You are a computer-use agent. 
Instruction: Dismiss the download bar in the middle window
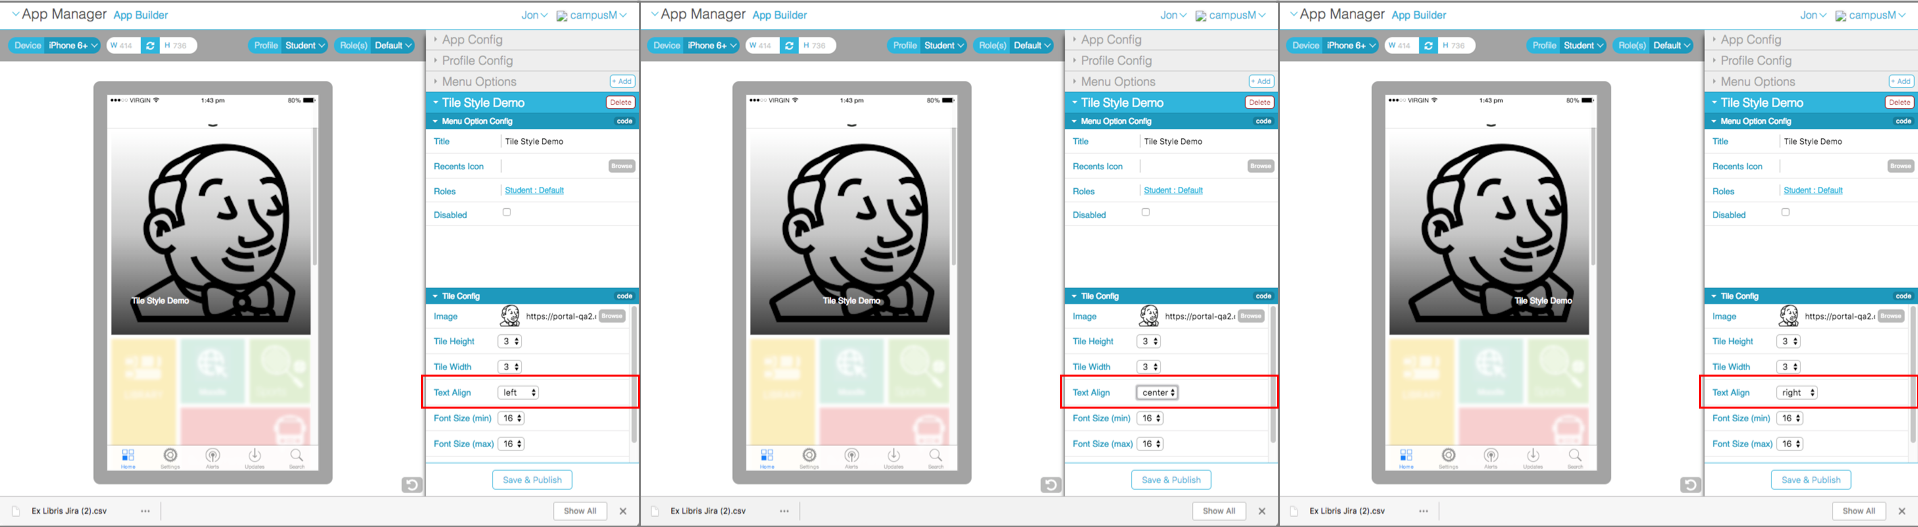click(x=1262, y=511)
